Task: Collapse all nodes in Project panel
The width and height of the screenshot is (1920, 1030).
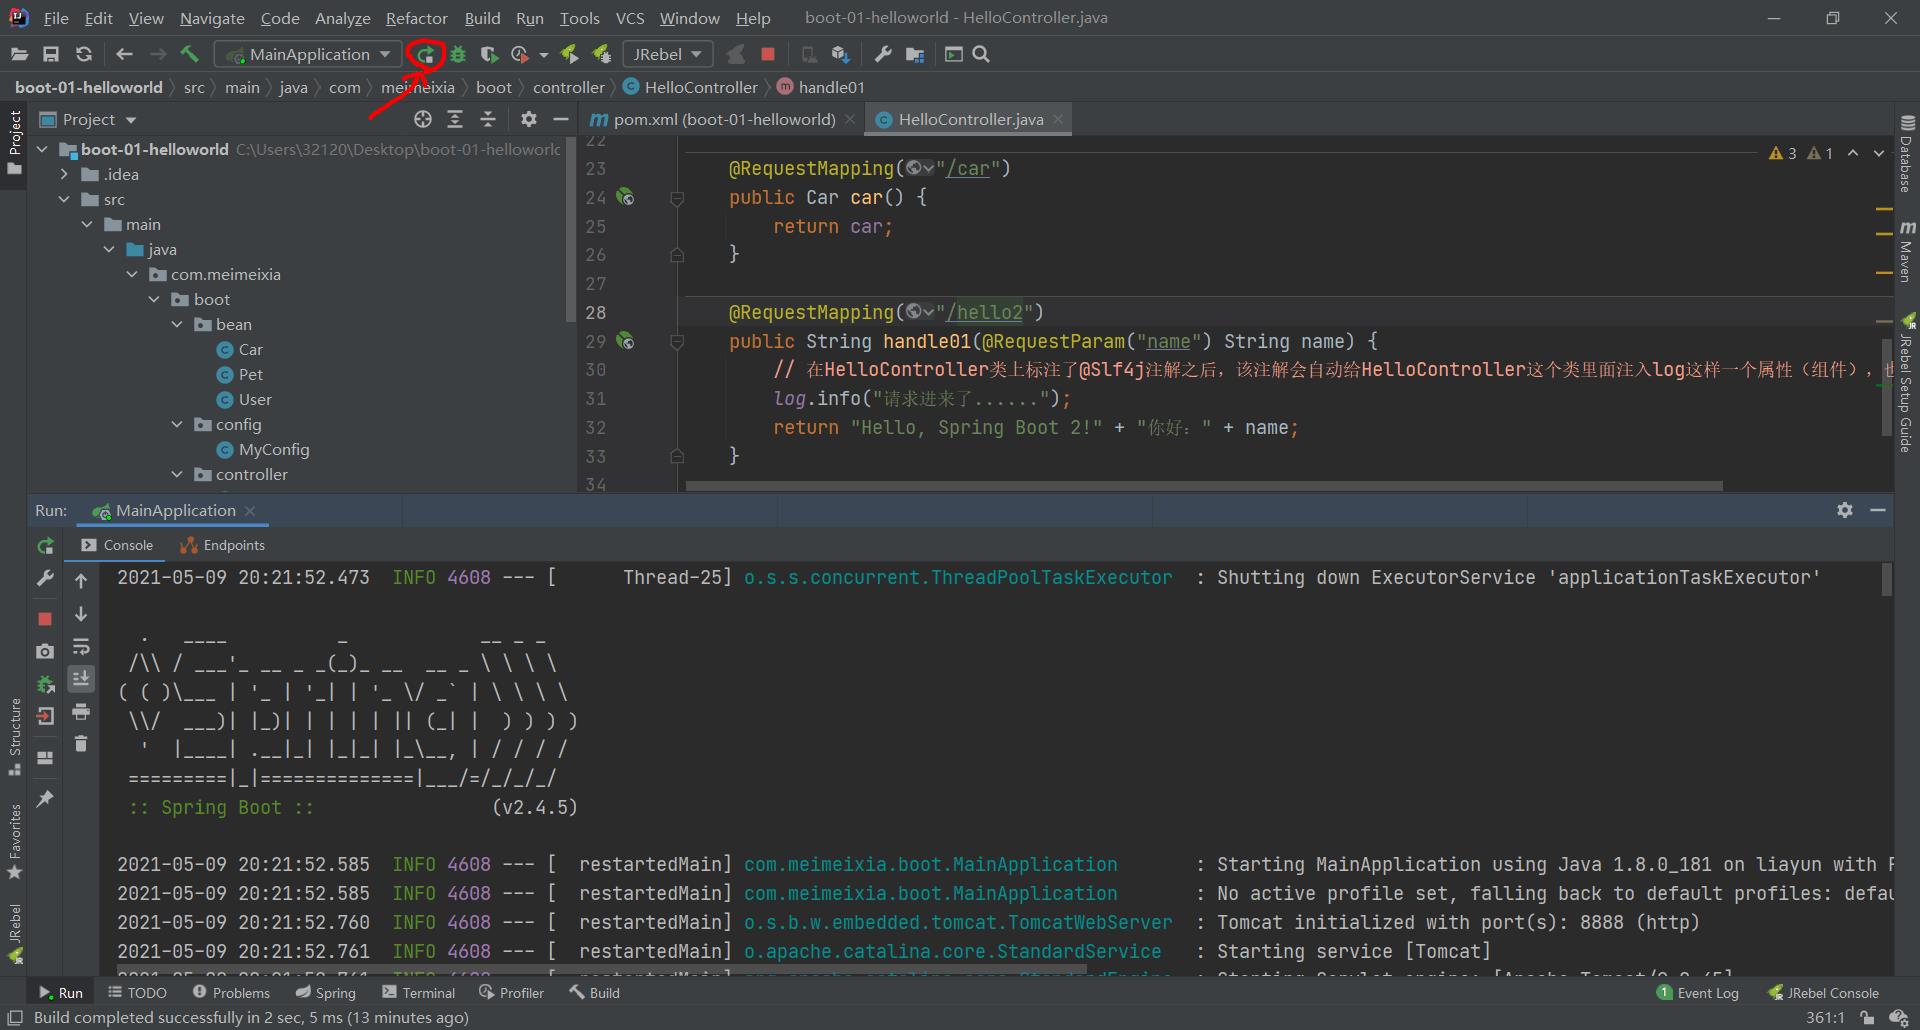Action: pos(488,120)
